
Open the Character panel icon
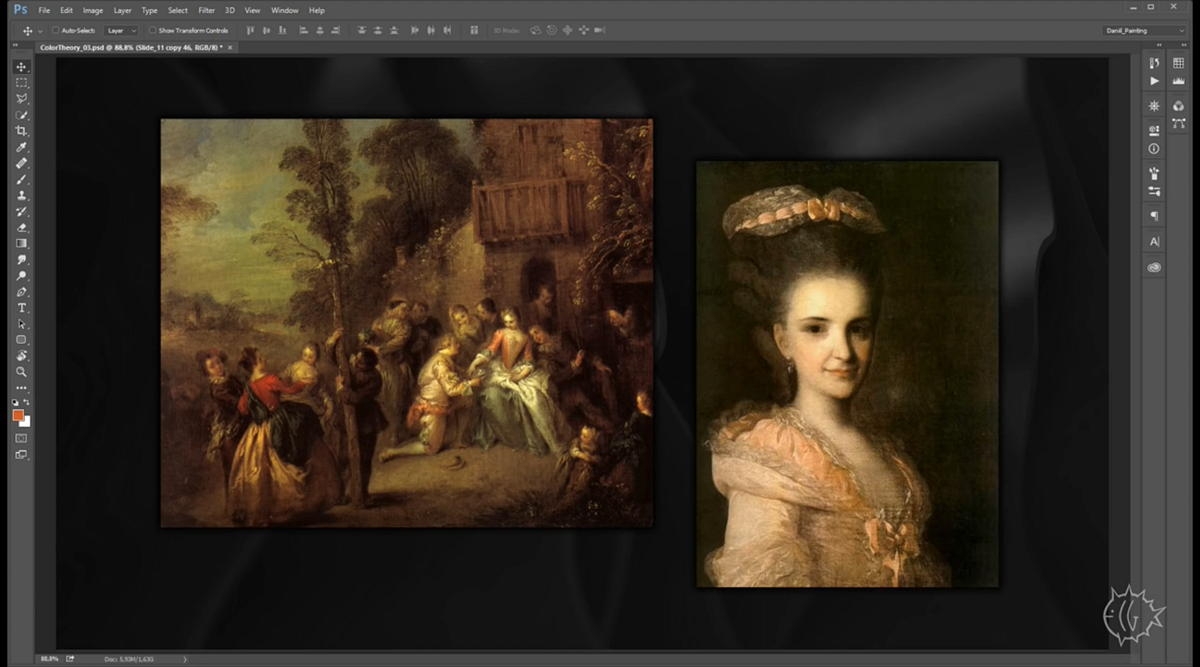(1154, 242)
